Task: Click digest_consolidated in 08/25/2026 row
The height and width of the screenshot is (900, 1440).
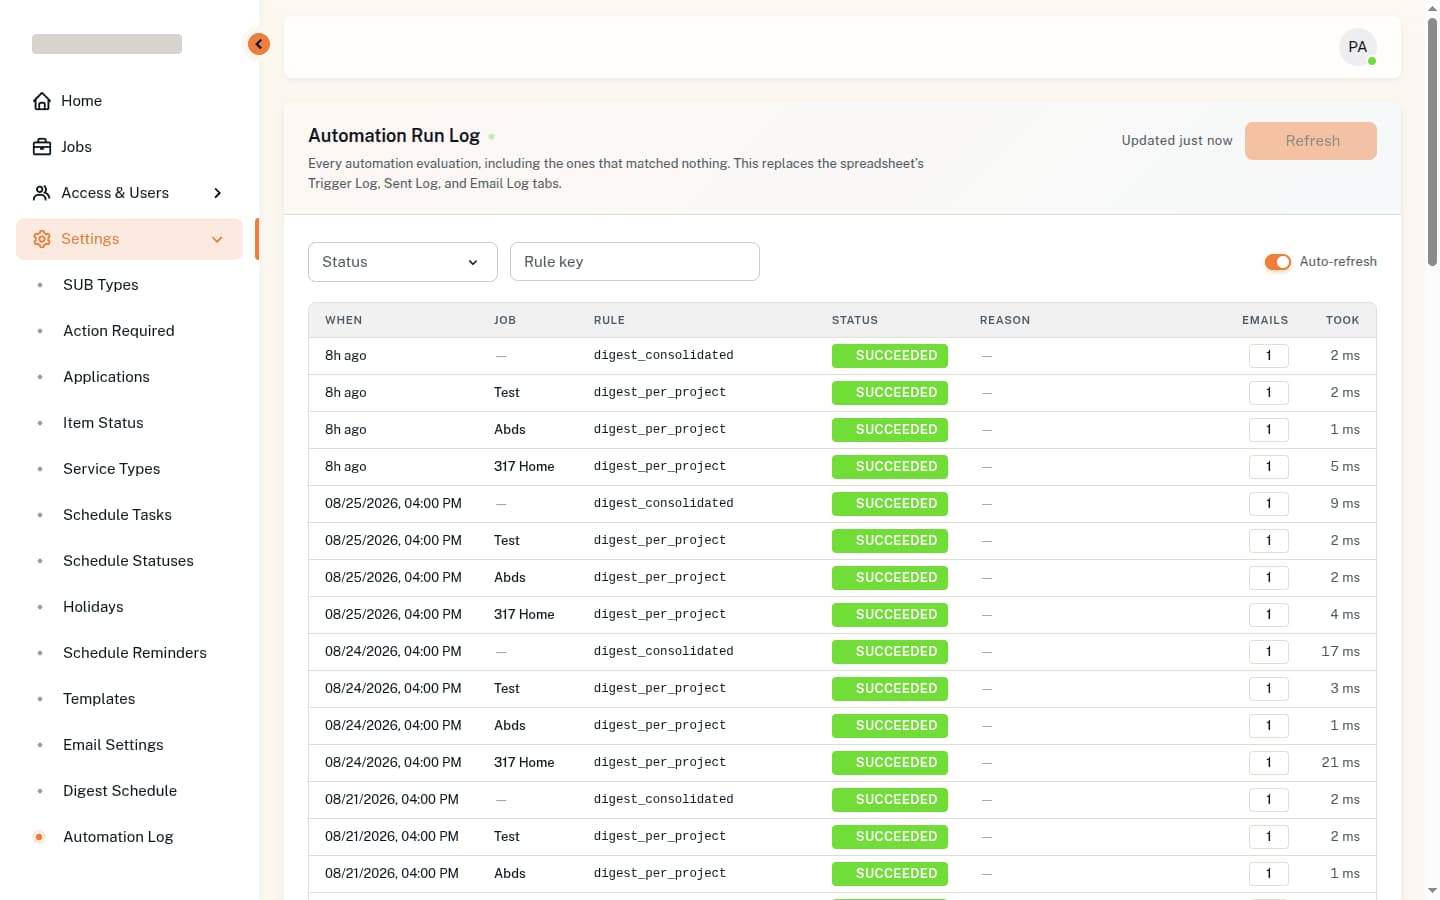Action: coord(664,504)
